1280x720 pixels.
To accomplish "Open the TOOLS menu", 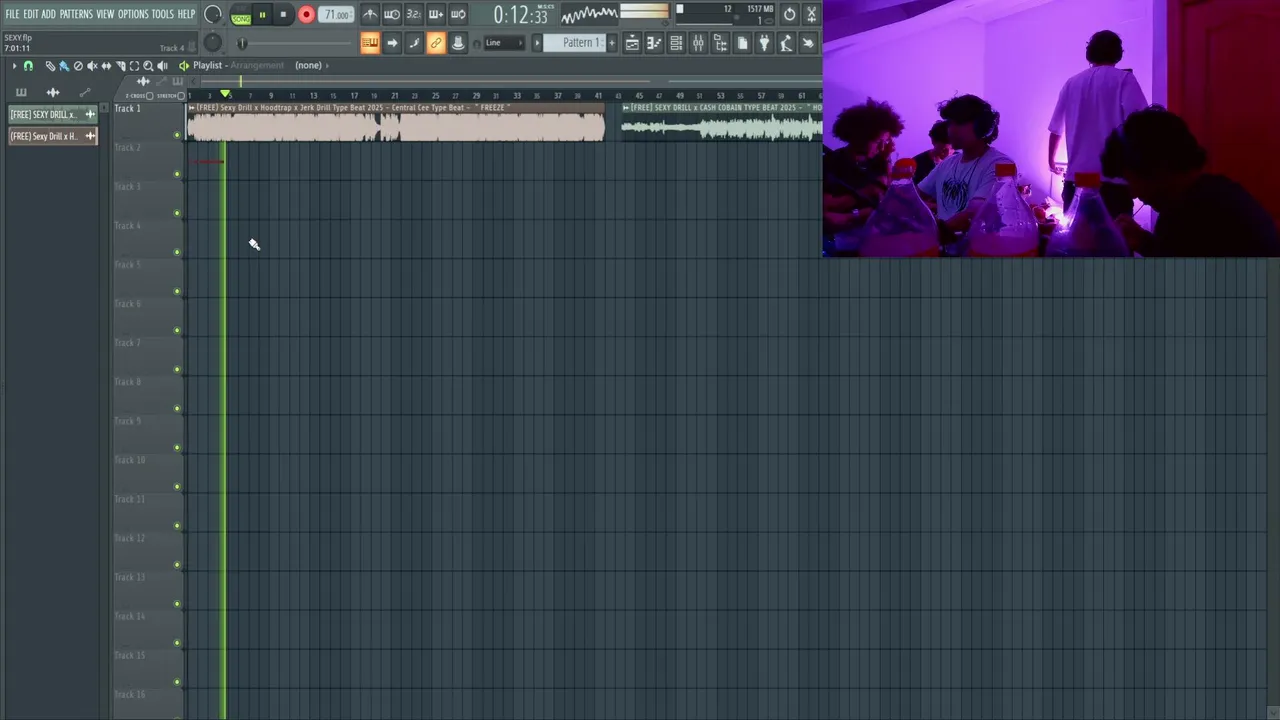I will click(163, 14).
